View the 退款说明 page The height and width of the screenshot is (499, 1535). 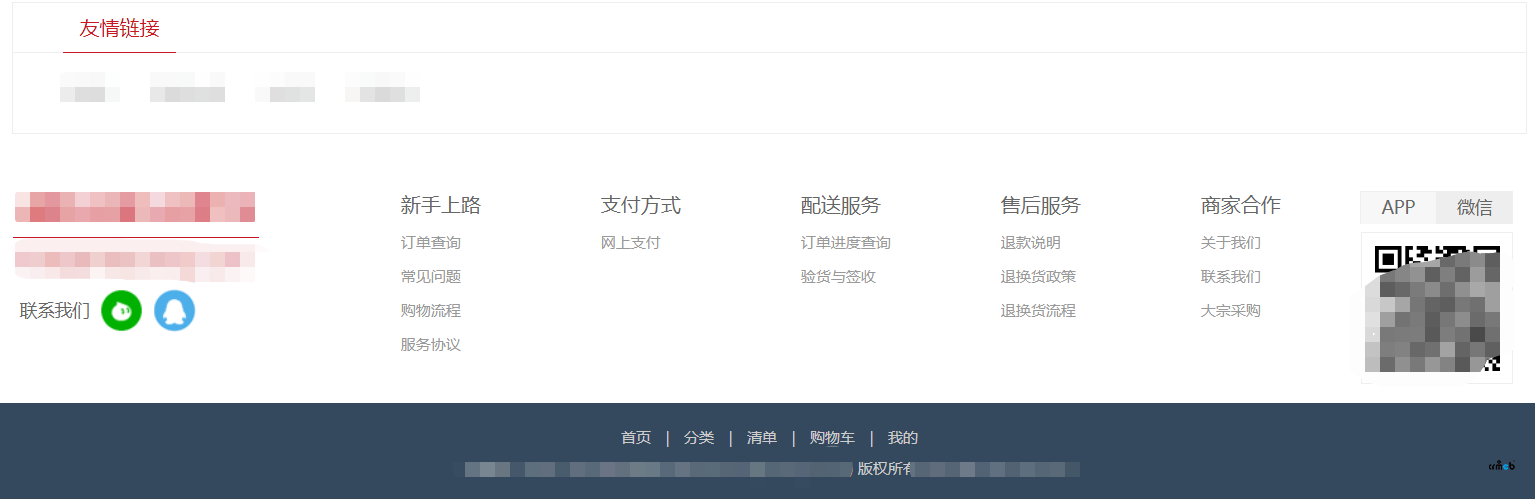coord(1031,243)
